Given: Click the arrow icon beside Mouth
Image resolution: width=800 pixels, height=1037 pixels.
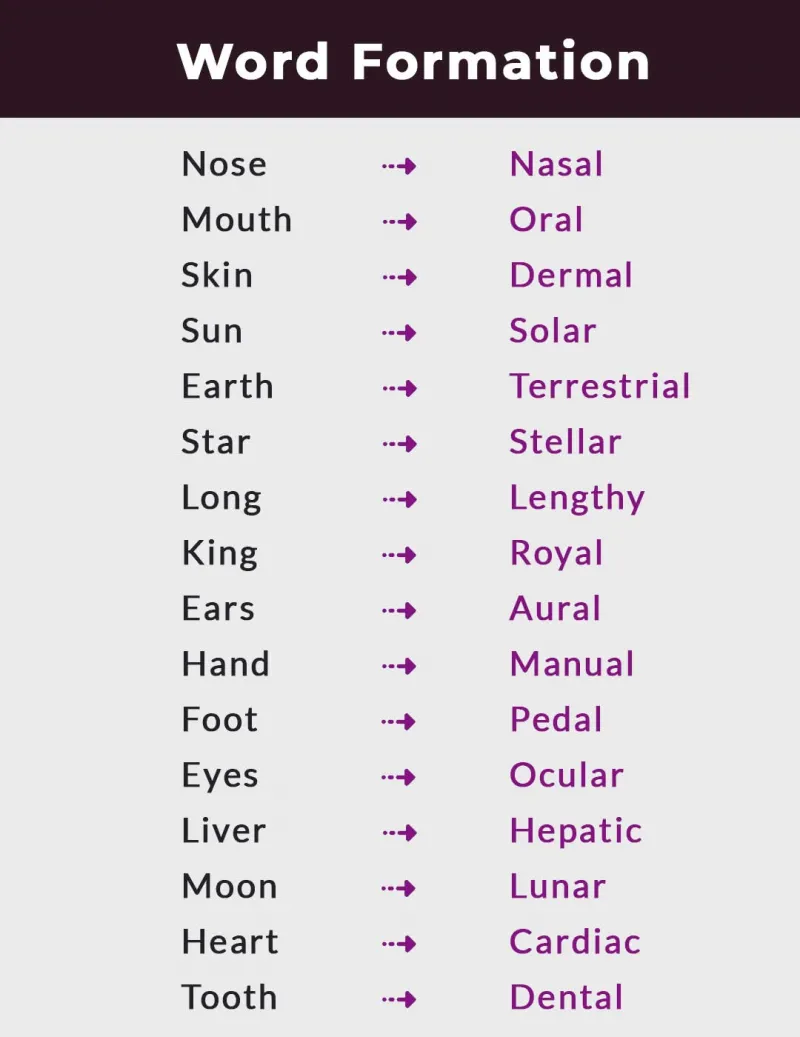Looking at the screenshot, I should pos(399,221).
